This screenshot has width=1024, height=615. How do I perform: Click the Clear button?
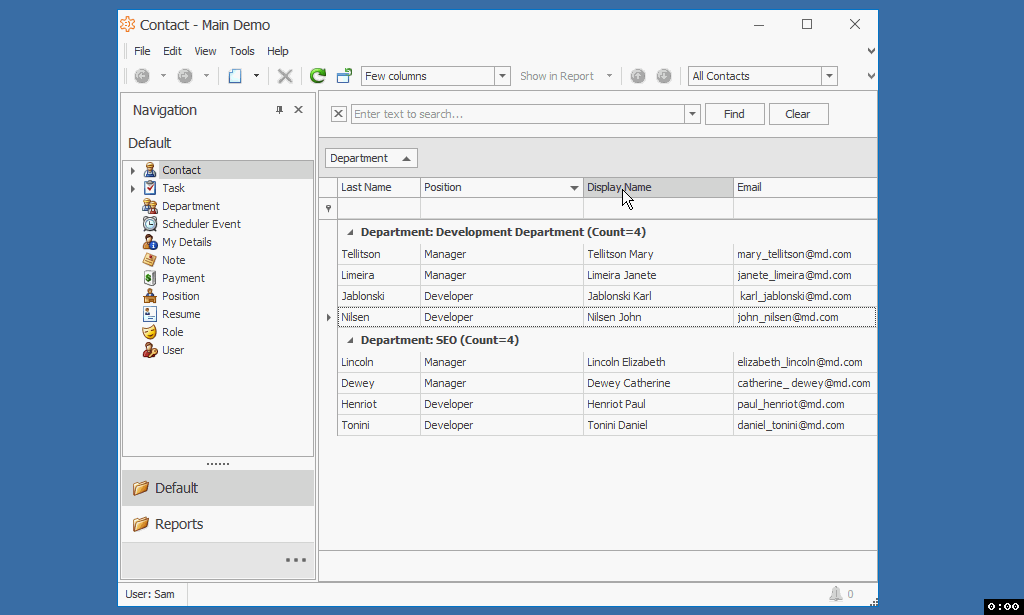pyautogui.click(x=798, y=114)
